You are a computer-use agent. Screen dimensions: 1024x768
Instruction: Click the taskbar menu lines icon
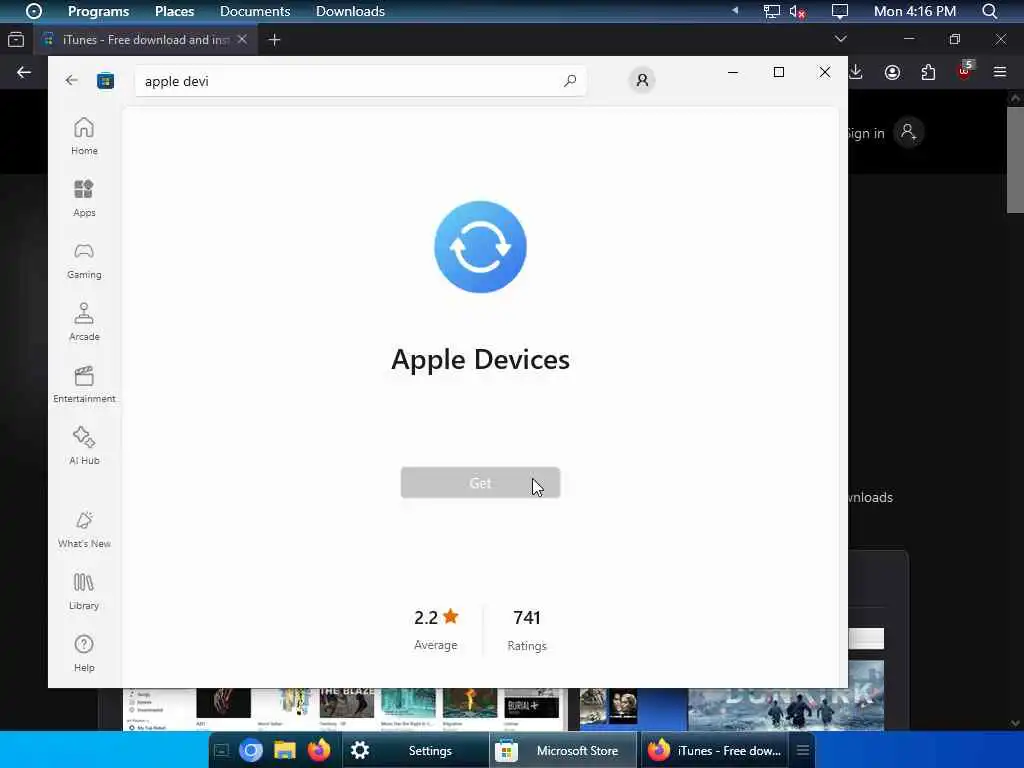coord(803,750)
